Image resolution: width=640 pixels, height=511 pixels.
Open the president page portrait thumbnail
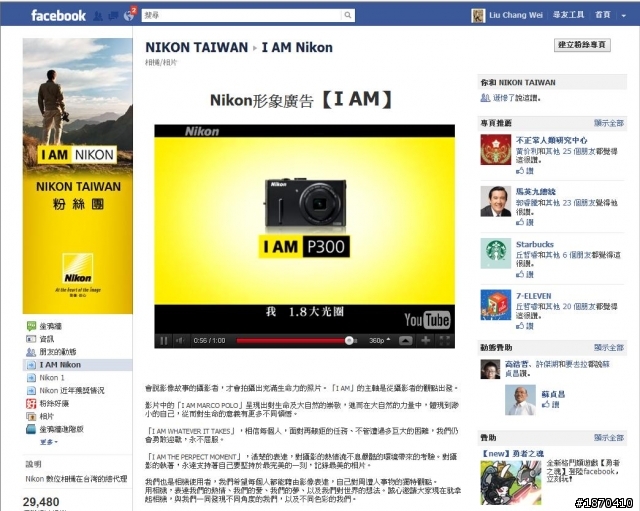(x=496, y=201)
